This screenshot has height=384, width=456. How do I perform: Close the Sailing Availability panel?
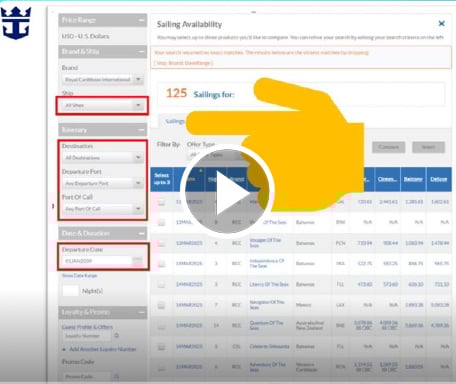441,23
